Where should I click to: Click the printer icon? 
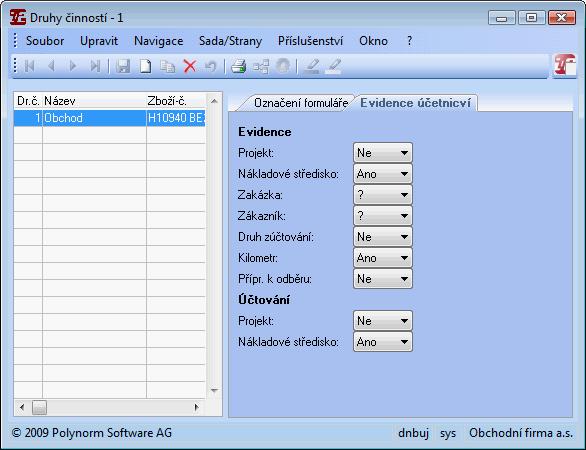pyautogui.click(x=238, y=67)
